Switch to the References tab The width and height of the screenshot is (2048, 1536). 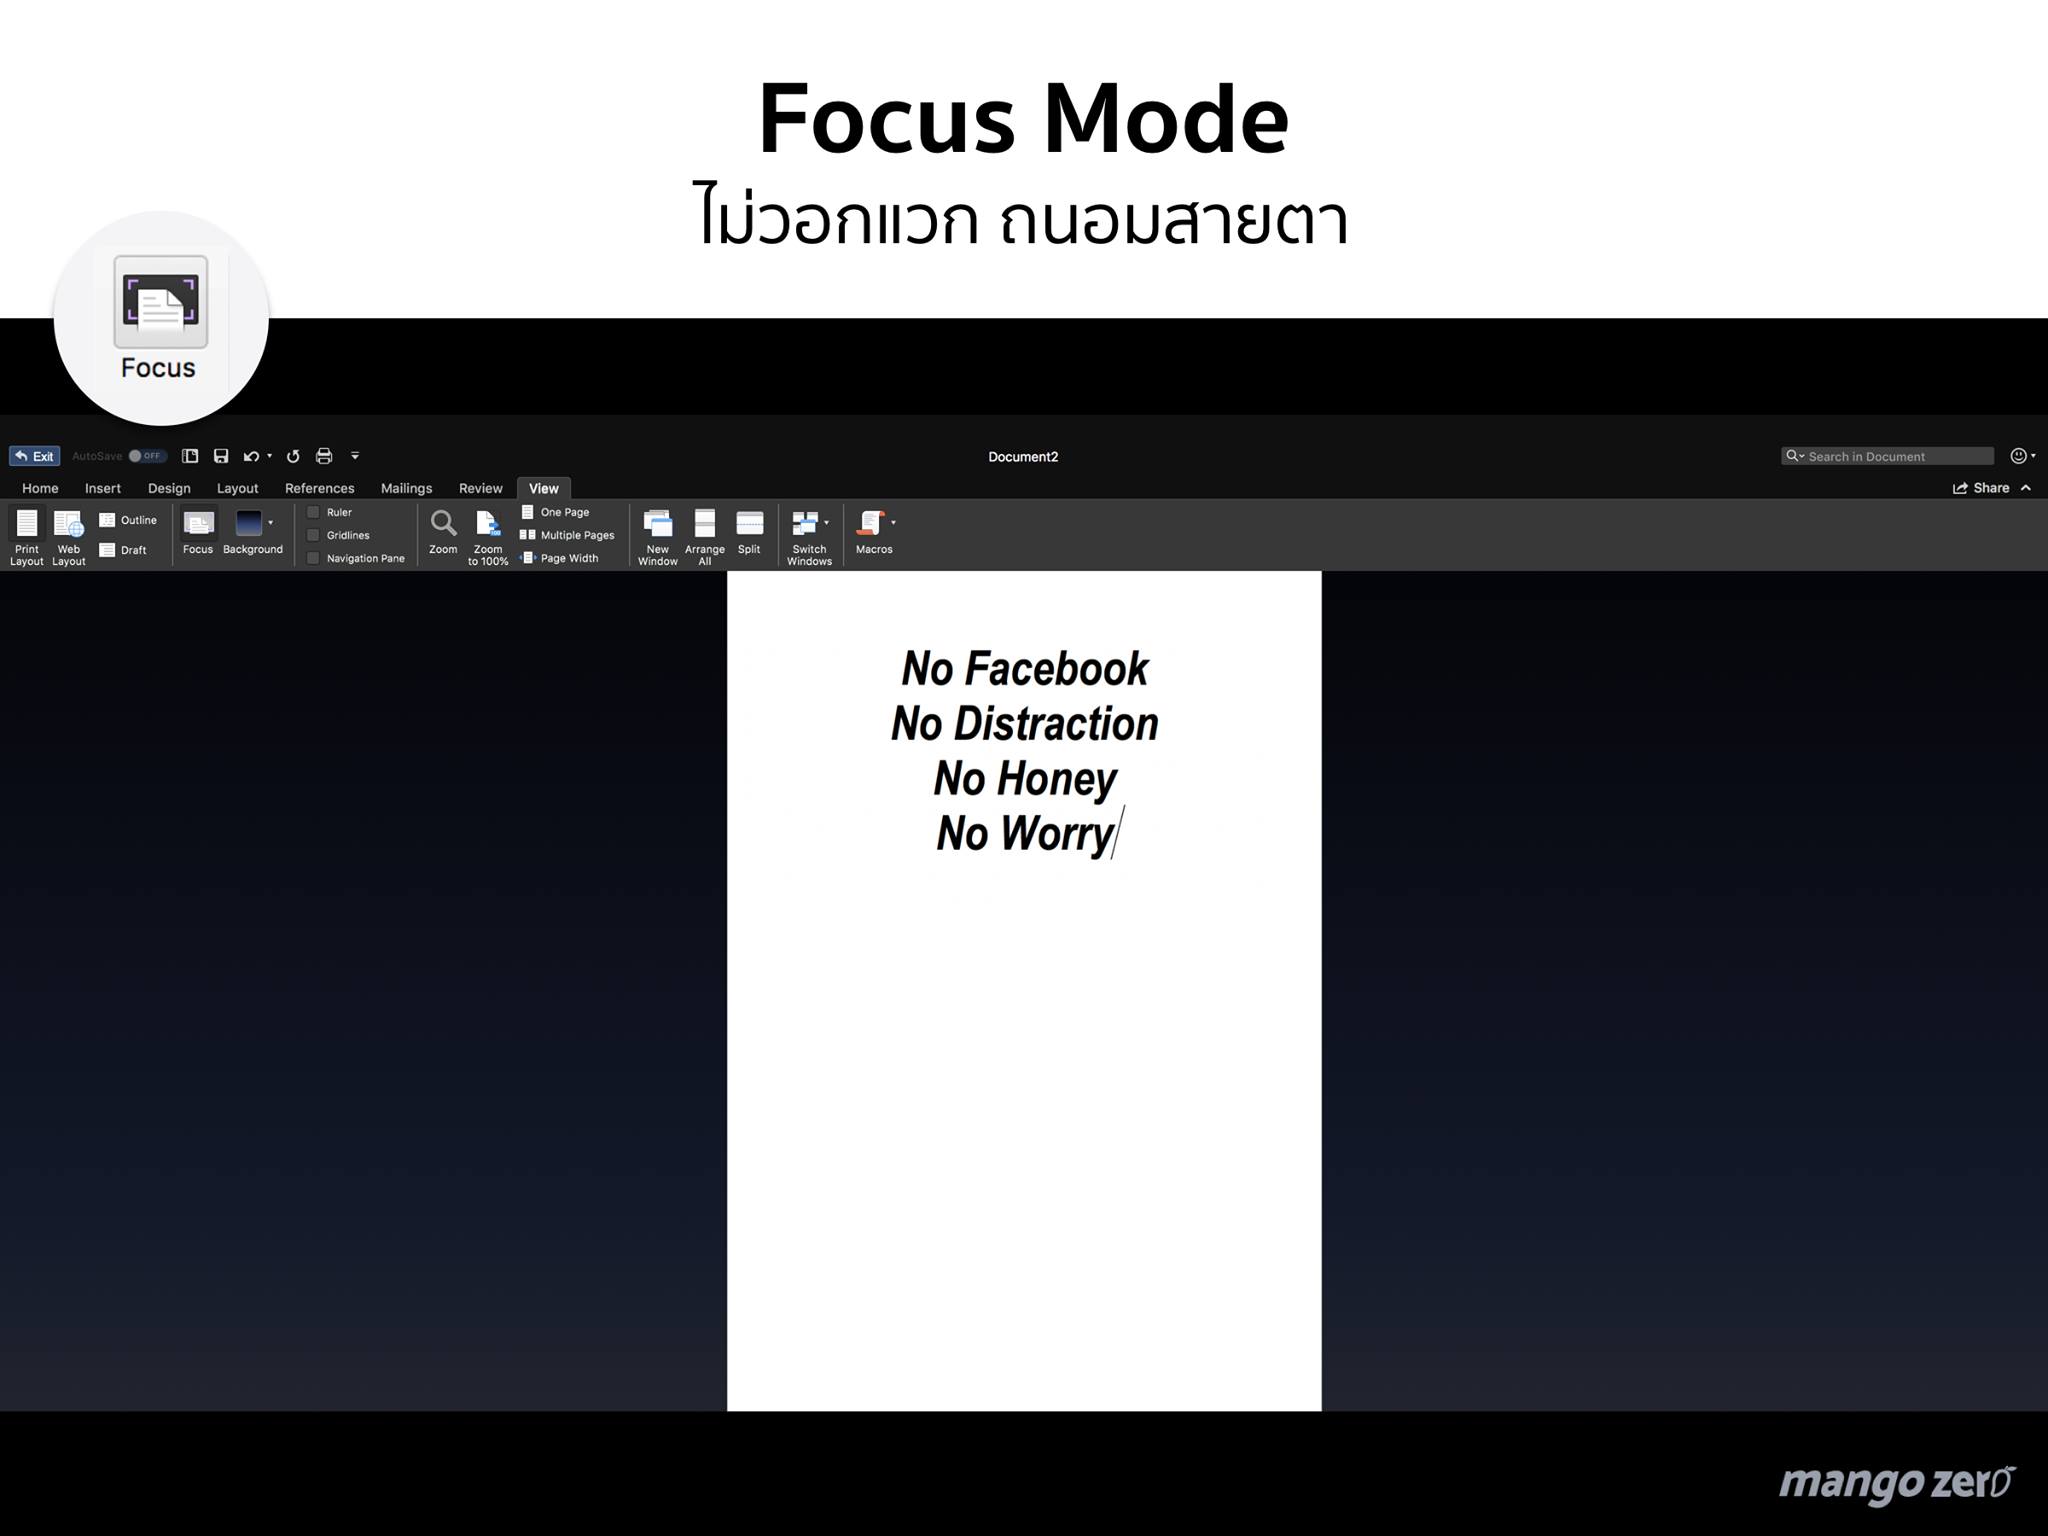pyautogui.click(x=319, y=488)
